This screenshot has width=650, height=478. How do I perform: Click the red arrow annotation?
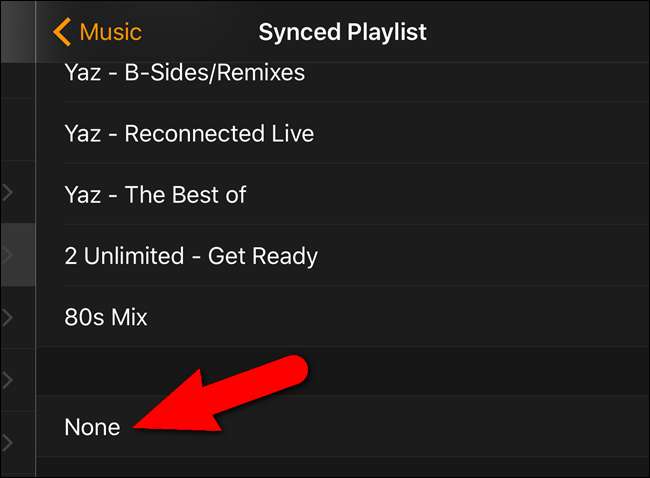[x=222, y=394]
